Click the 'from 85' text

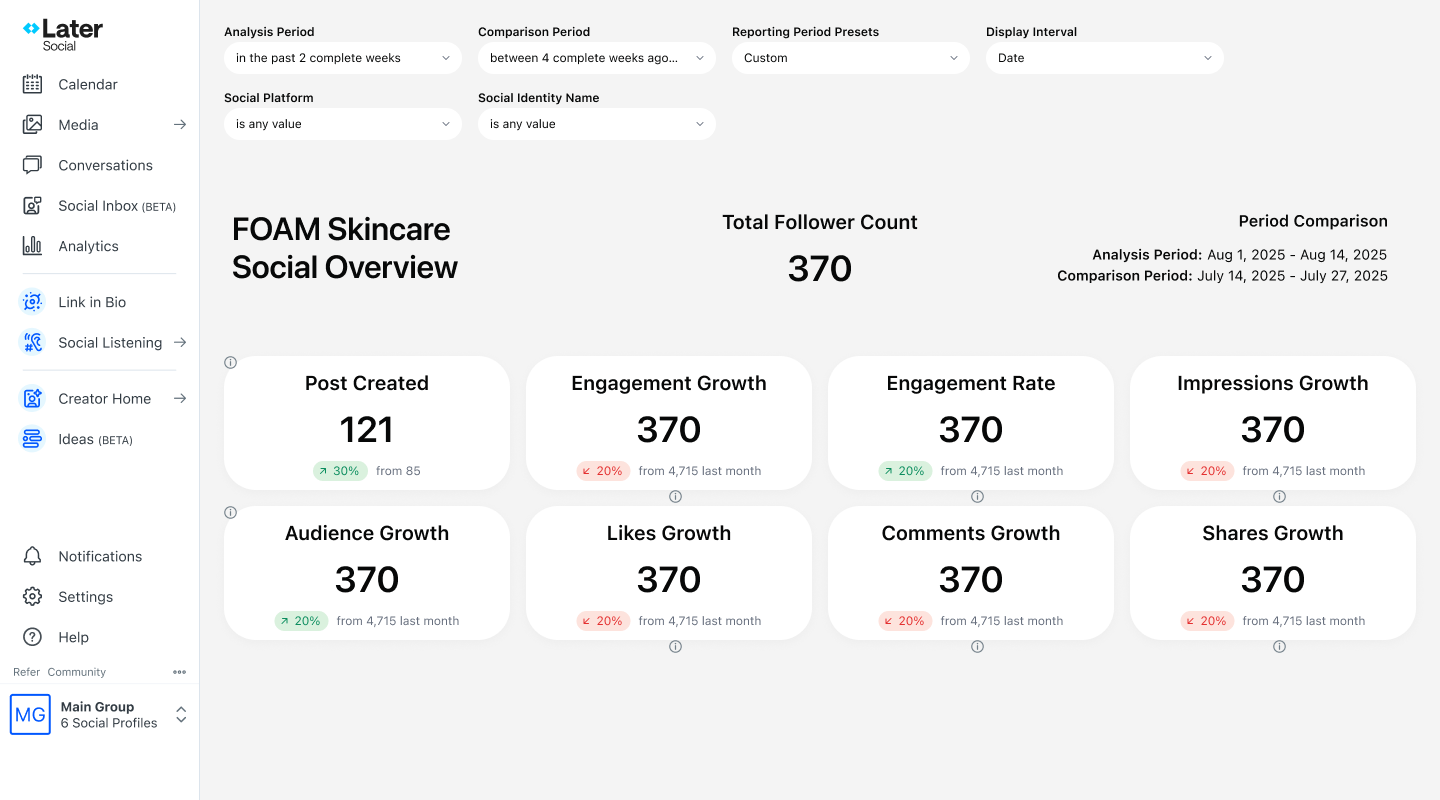(x=398, y=471)
